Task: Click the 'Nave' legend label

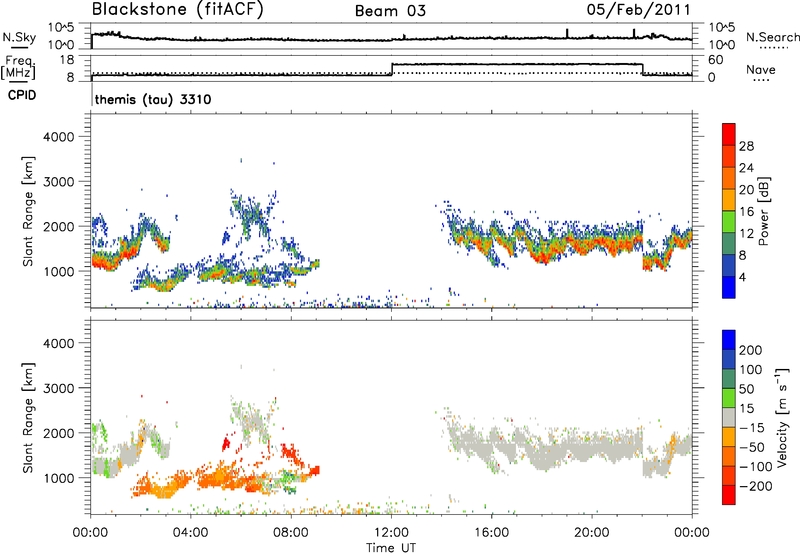Action: point(760,69)
